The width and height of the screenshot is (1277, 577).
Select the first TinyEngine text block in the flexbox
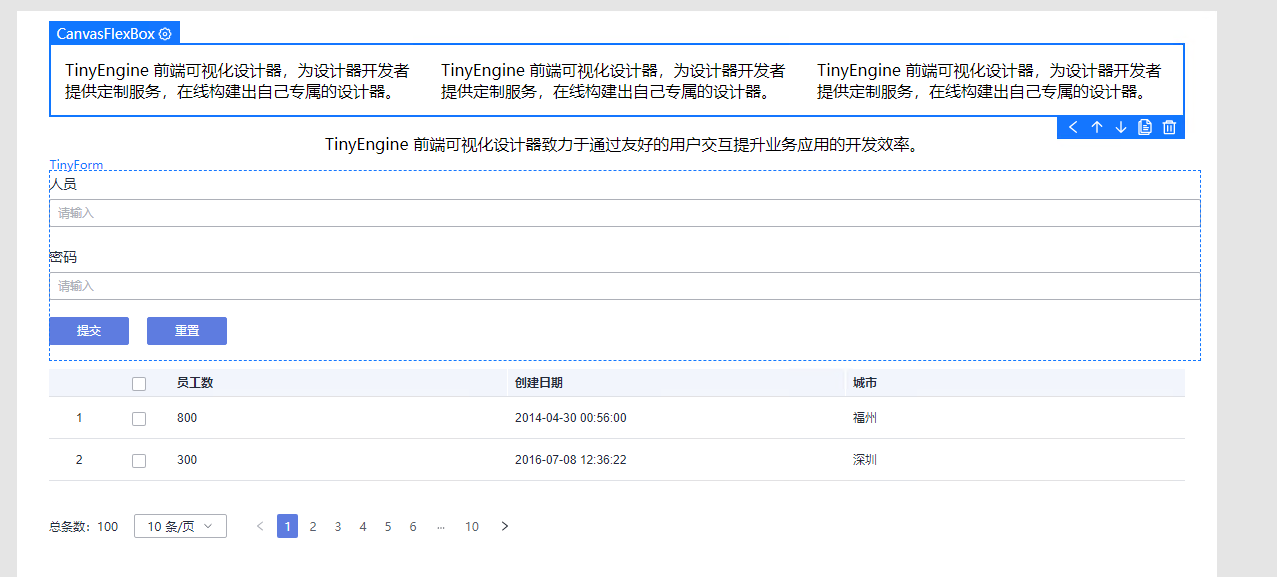click(237, 81)
